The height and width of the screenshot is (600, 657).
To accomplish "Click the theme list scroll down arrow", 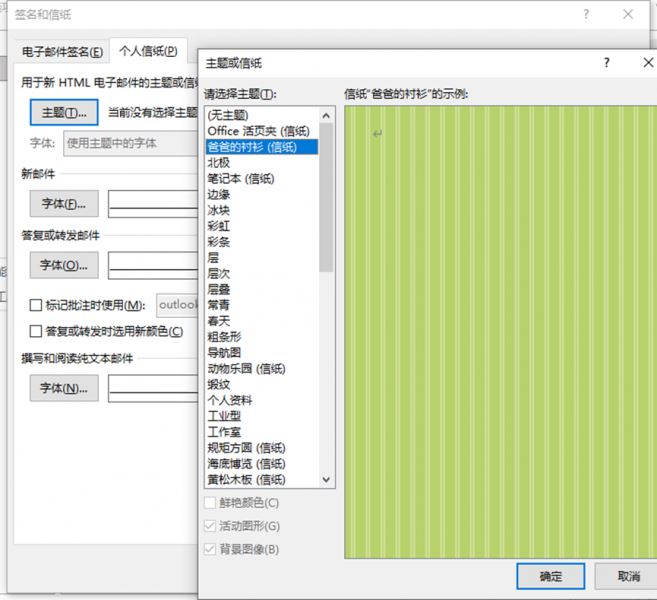I will point(327,481).
